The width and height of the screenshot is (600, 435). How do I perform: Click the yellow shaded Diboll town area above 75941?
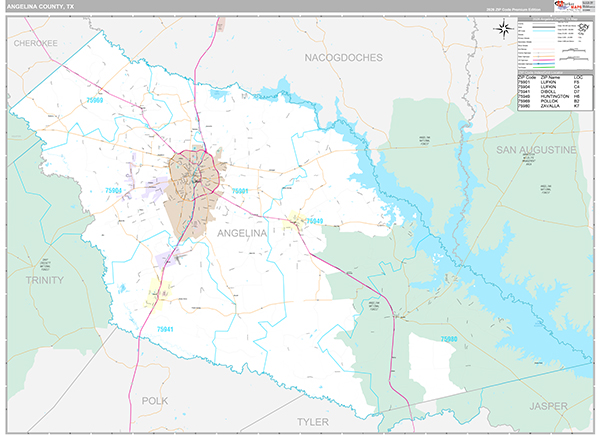tap(157, 294)
